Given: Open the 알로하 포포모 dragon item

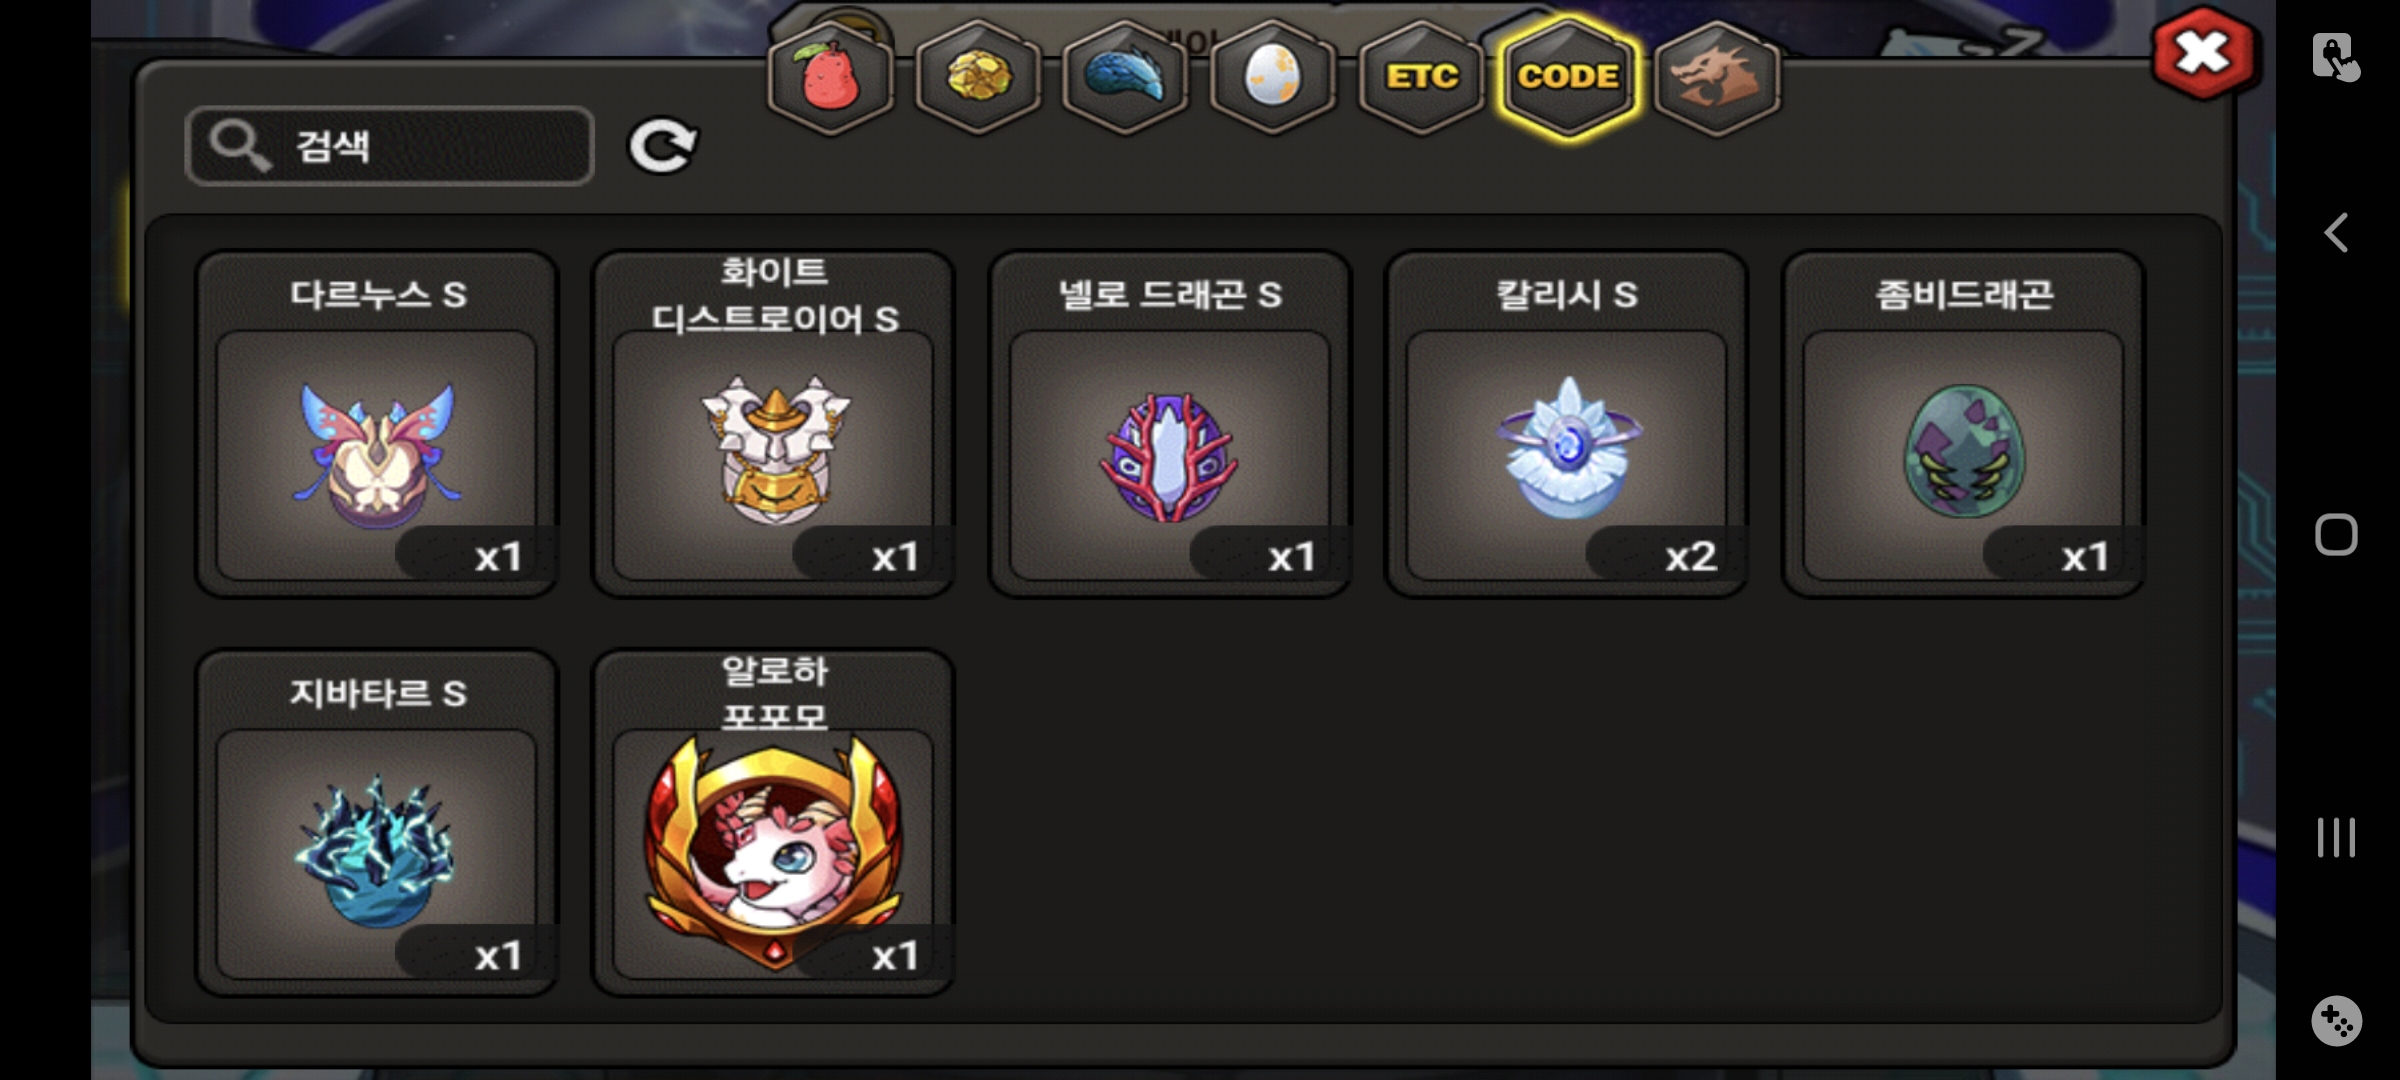Looking at the screenshot, I should 773,823.
